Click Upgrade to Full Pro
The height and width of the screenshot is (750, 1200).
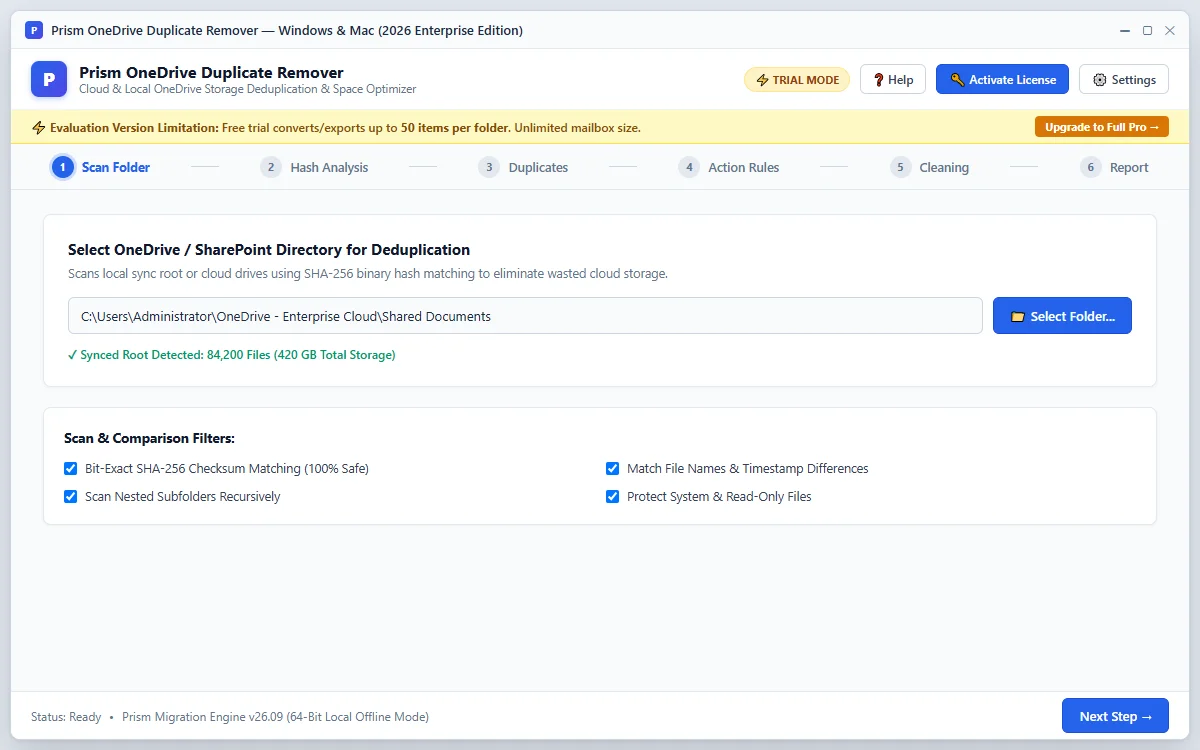click(1102, 127)
